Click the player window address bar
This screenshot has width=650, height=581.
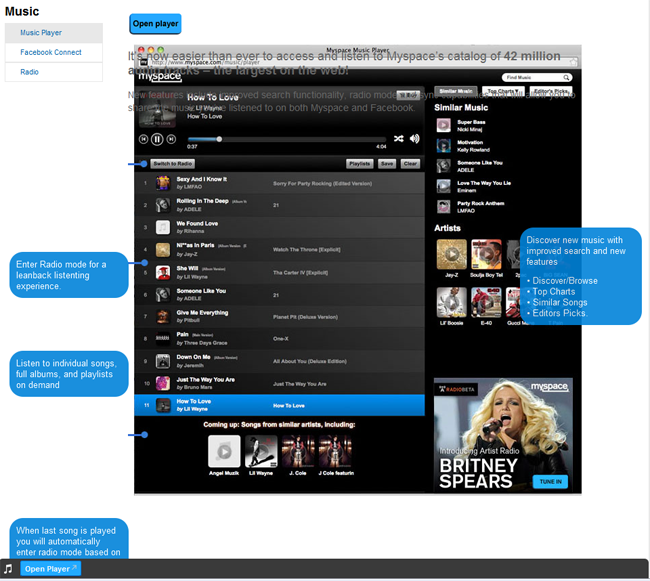(x=359, y=62)
